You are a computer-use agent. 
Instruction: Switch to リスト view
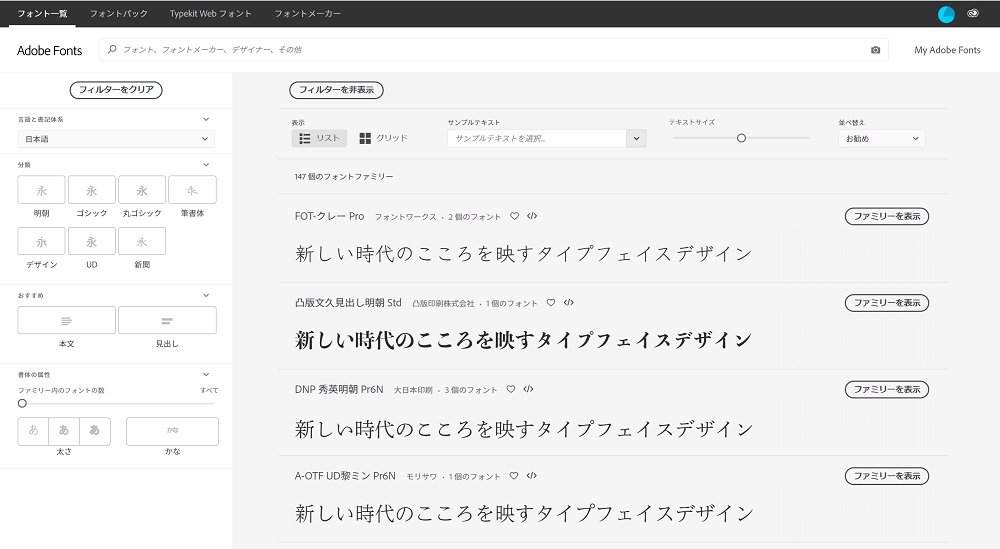pyautogui.click(x=320, y=138)
